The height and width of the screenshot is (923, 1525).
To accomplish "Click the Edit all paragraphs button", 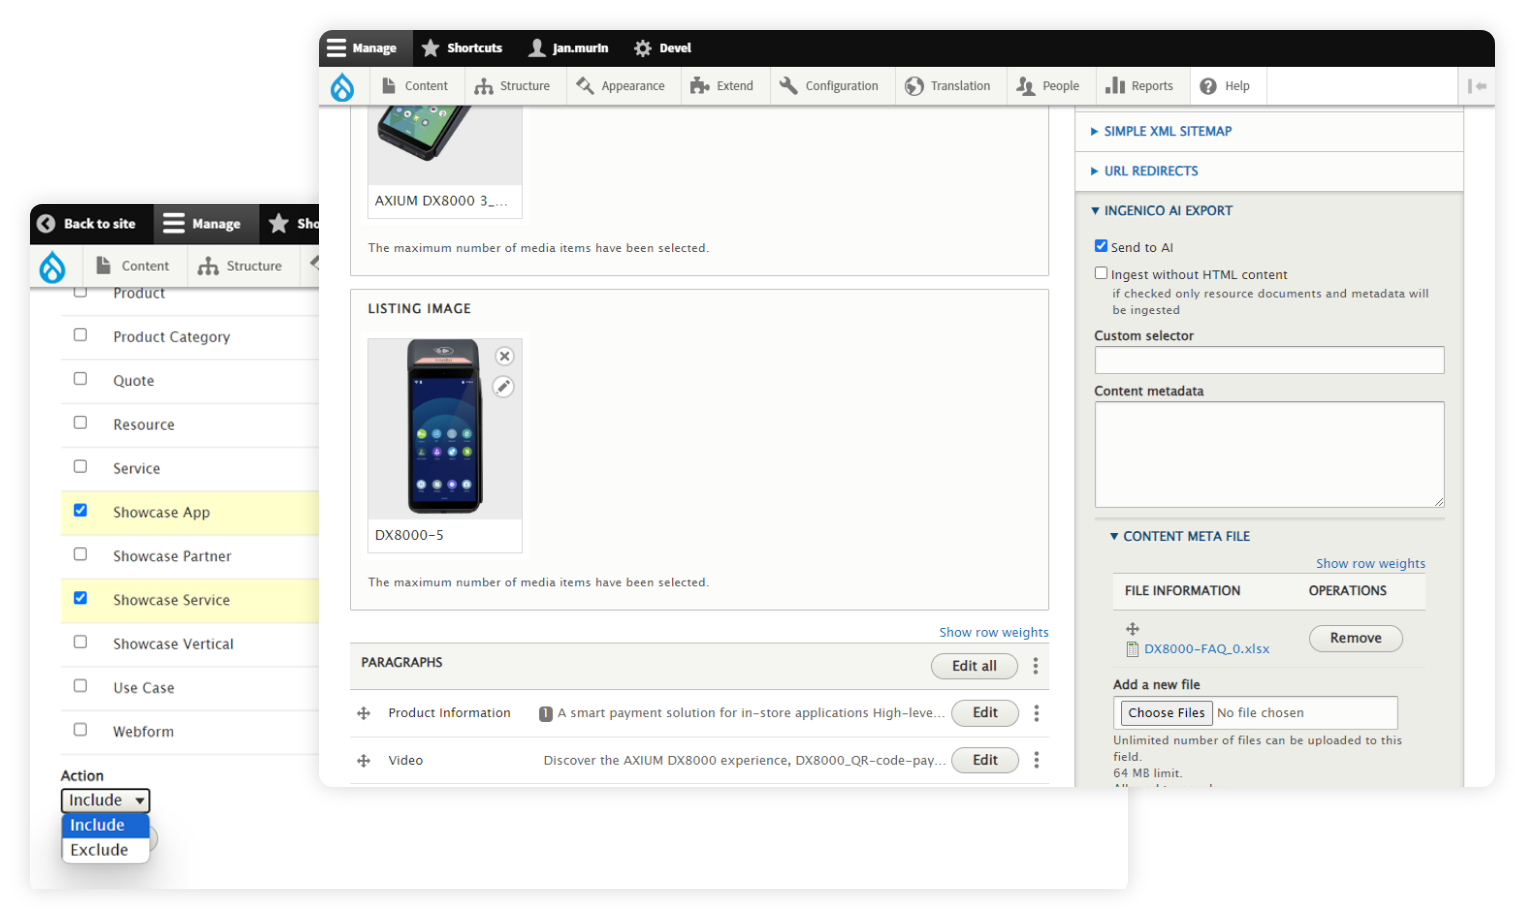I will click(974, 666).
